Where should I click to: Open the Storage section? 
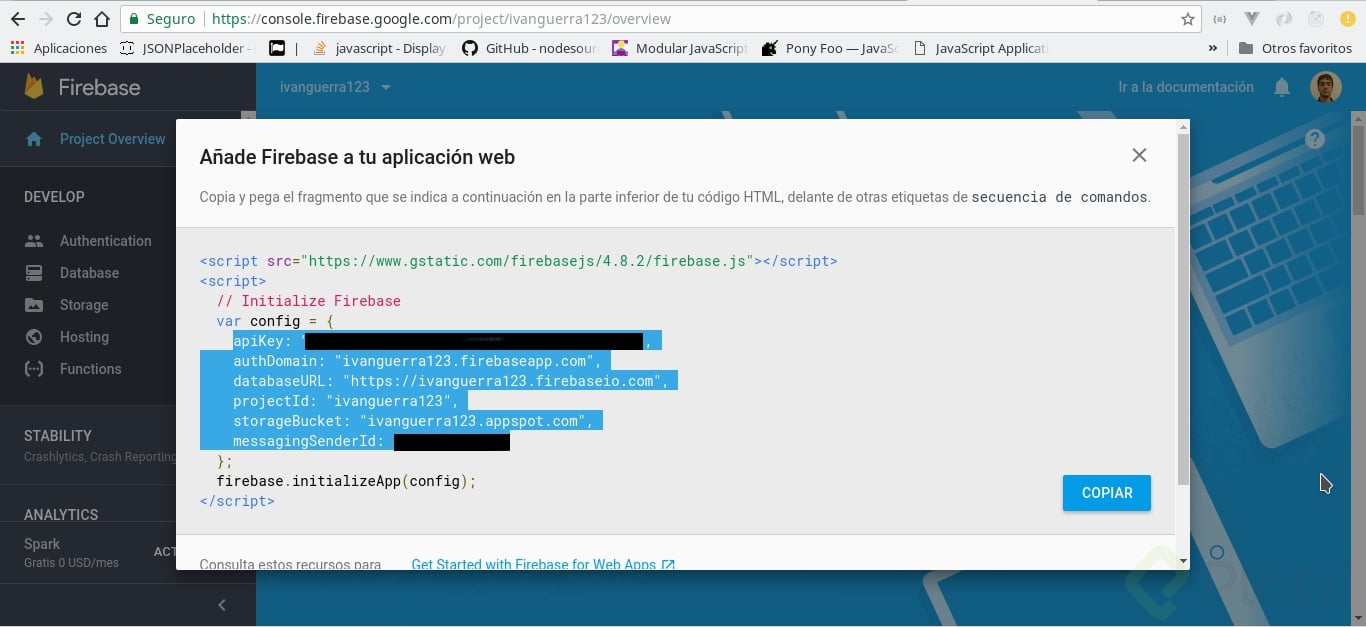coord(84,305)
